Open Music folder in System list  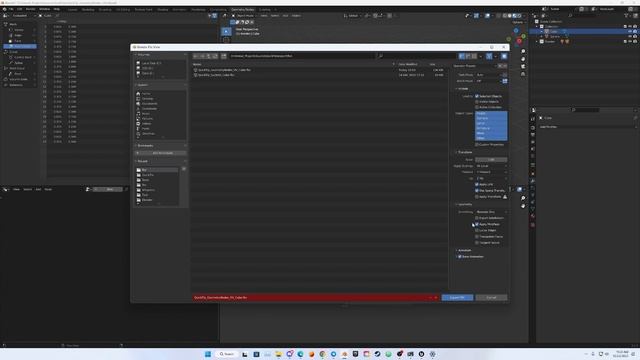[146, 113]
